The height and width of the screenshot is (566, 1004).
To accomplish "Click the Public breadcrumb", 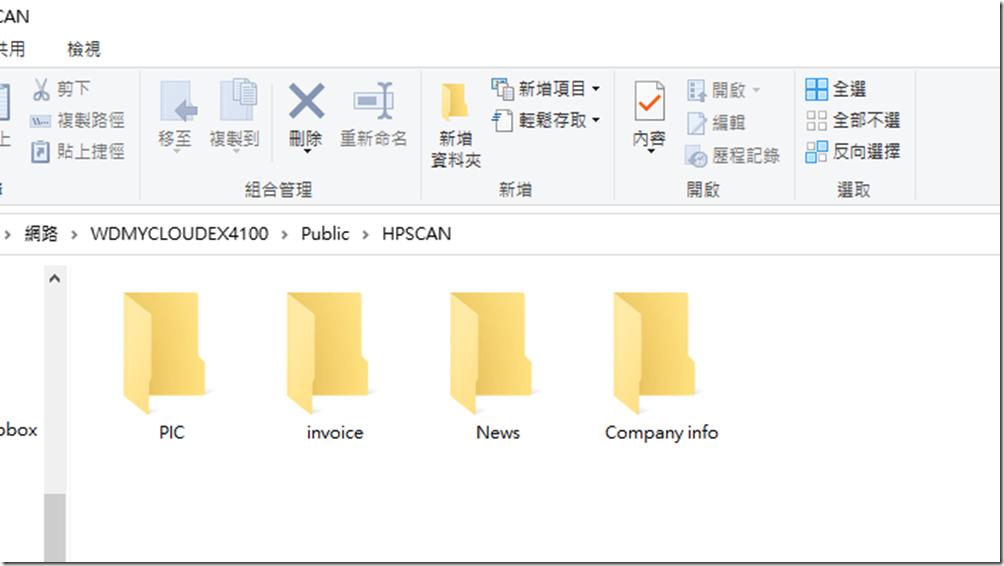I will tap(325, 234).
